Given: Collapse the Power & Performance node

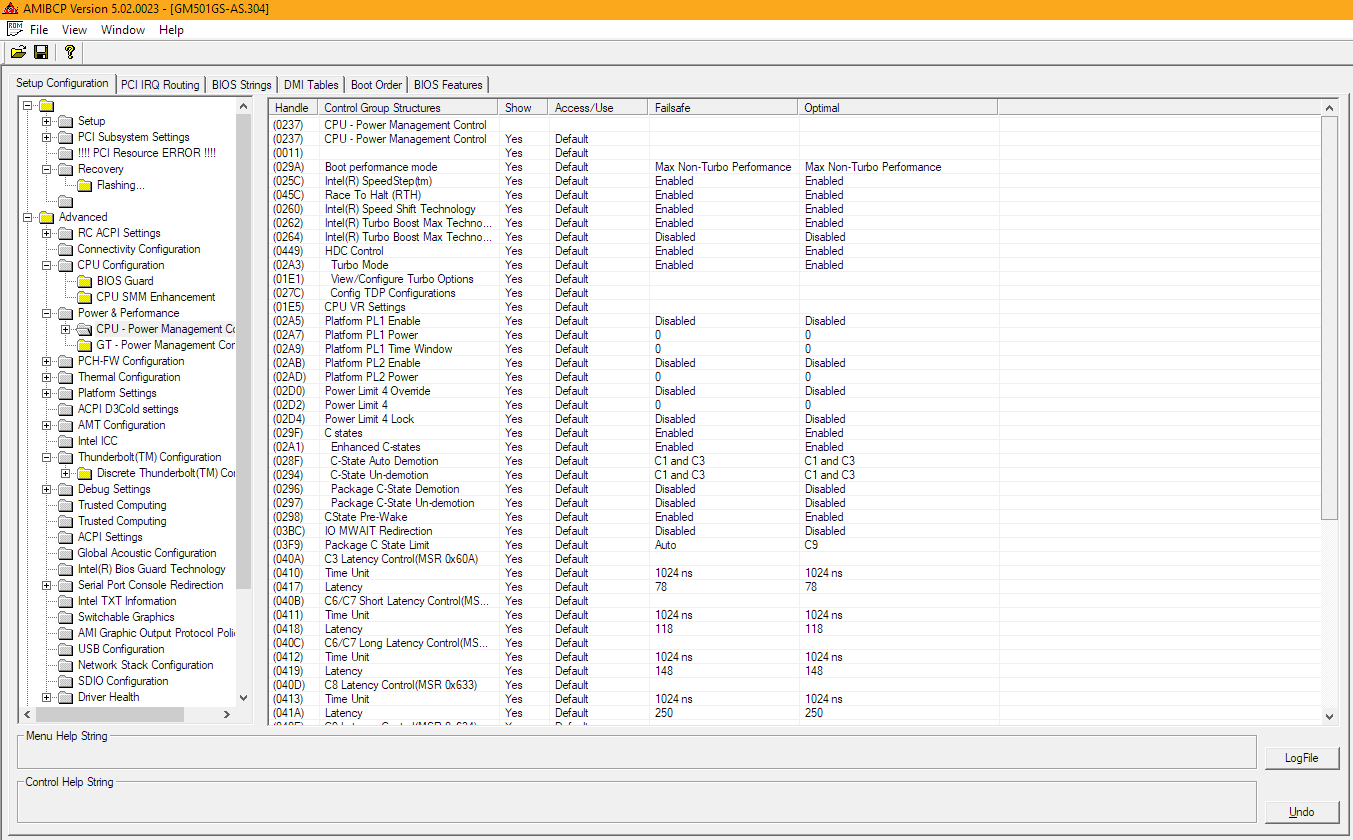Looking at the screenshot, I should [46, 313].
